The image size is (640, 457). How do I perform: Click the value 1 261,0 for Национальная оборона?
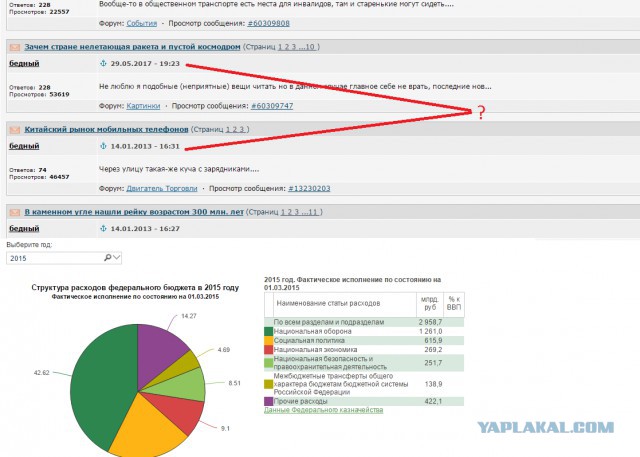430,331
